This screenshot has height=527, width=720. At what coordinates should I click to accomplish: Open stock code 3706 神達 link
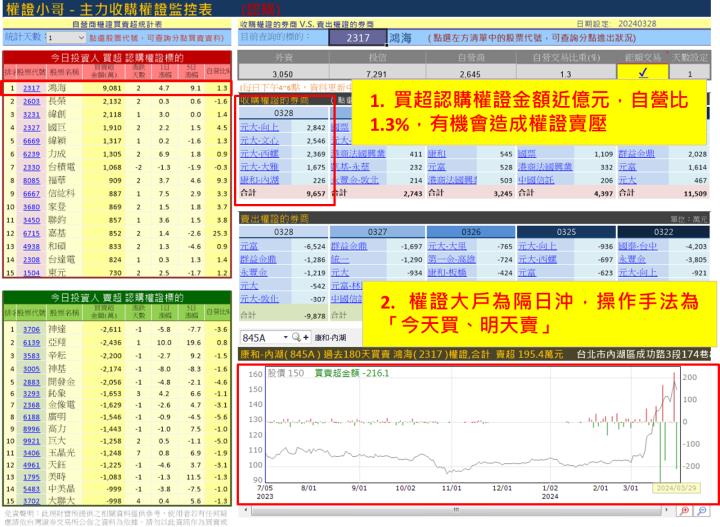32,330
